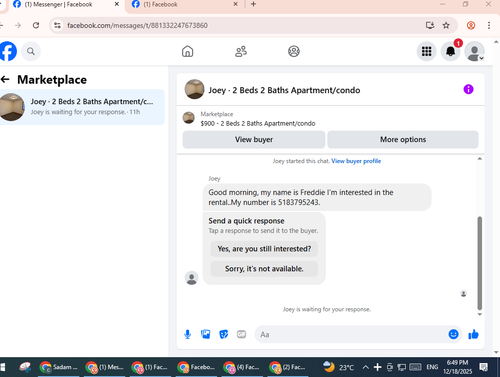Image resolution: width=500 pixels, height=377 pixels.
Task: View site information icon in address bar
Action: click(x=57, y=25)
